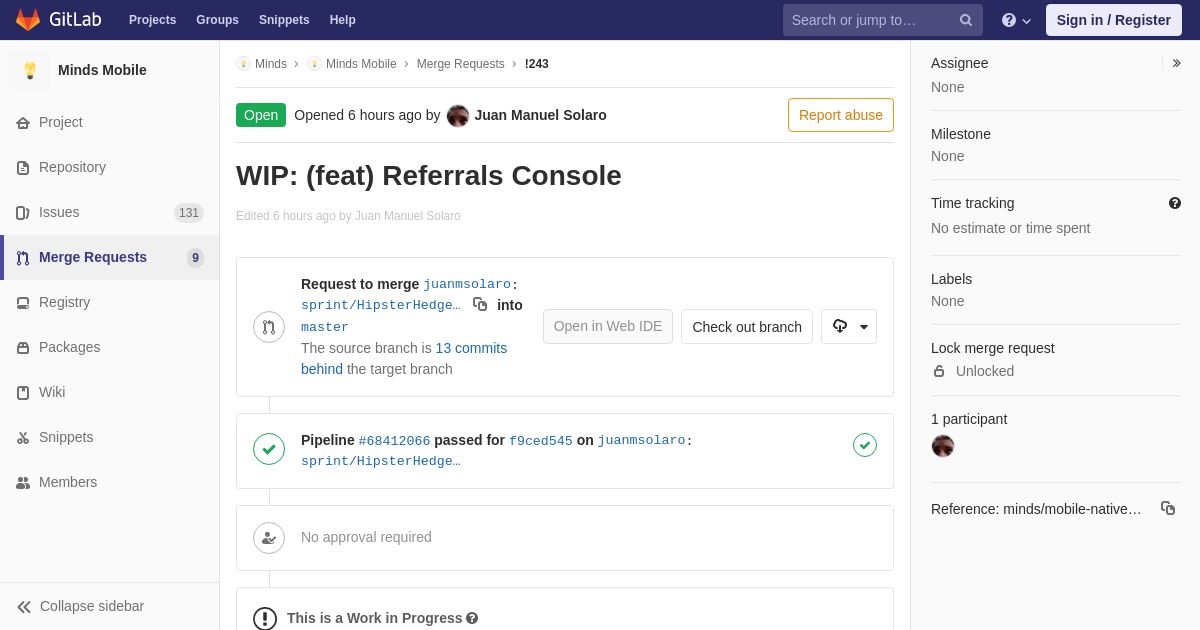Click the search magnifier icon

pyautogui.click(x=966, y=20)
